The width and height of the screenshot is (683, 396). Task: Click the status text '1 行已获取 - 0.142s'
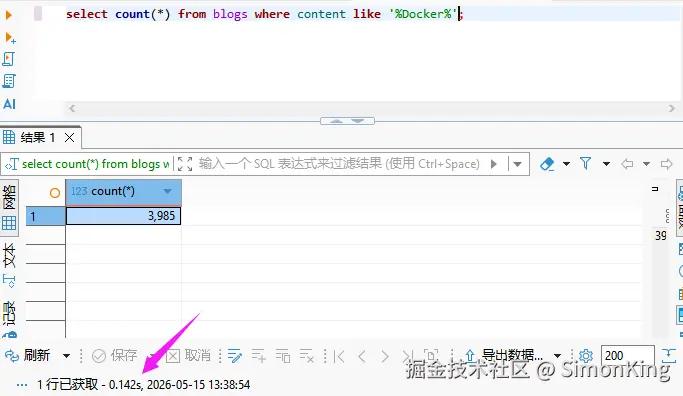[x=89, y=385]
